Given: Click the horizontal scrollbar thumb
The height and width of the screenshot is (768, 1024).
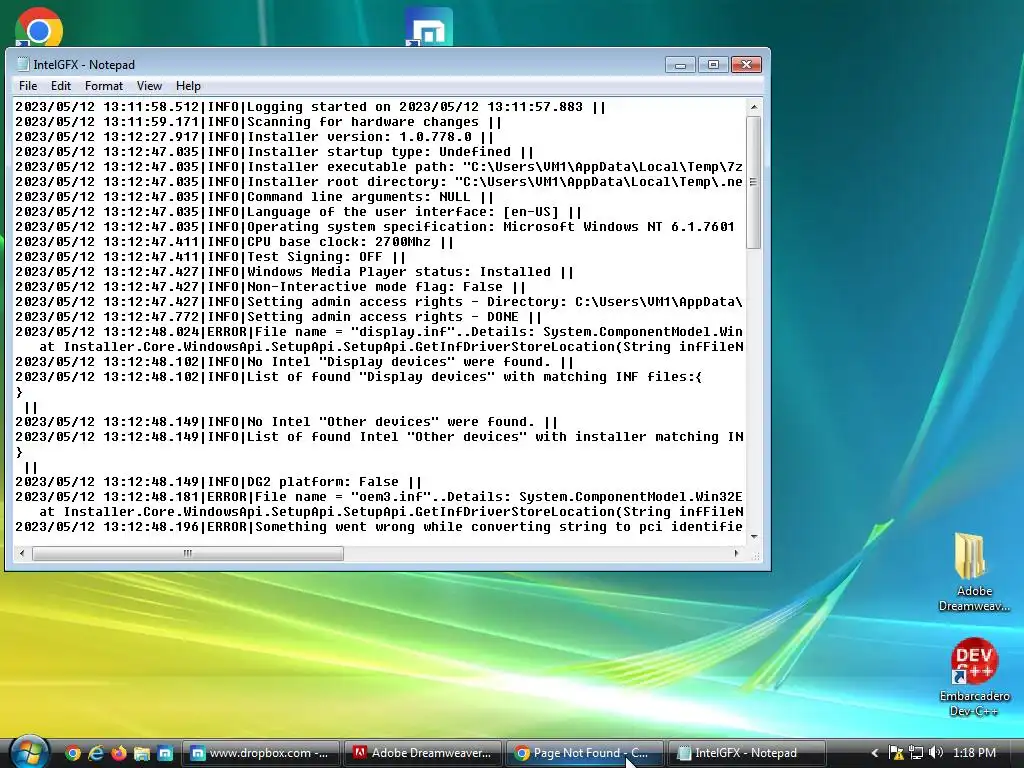Looking at the screenshot, I should pyautogui.click(x=187, y=553).
